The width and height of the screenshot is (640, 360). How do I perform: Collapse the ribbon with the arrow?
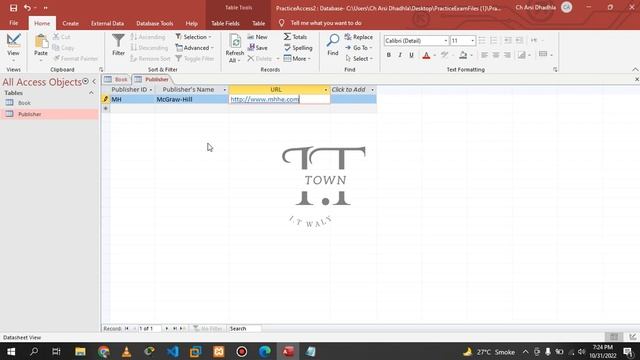pyautogui.click(x=635, y=70)
